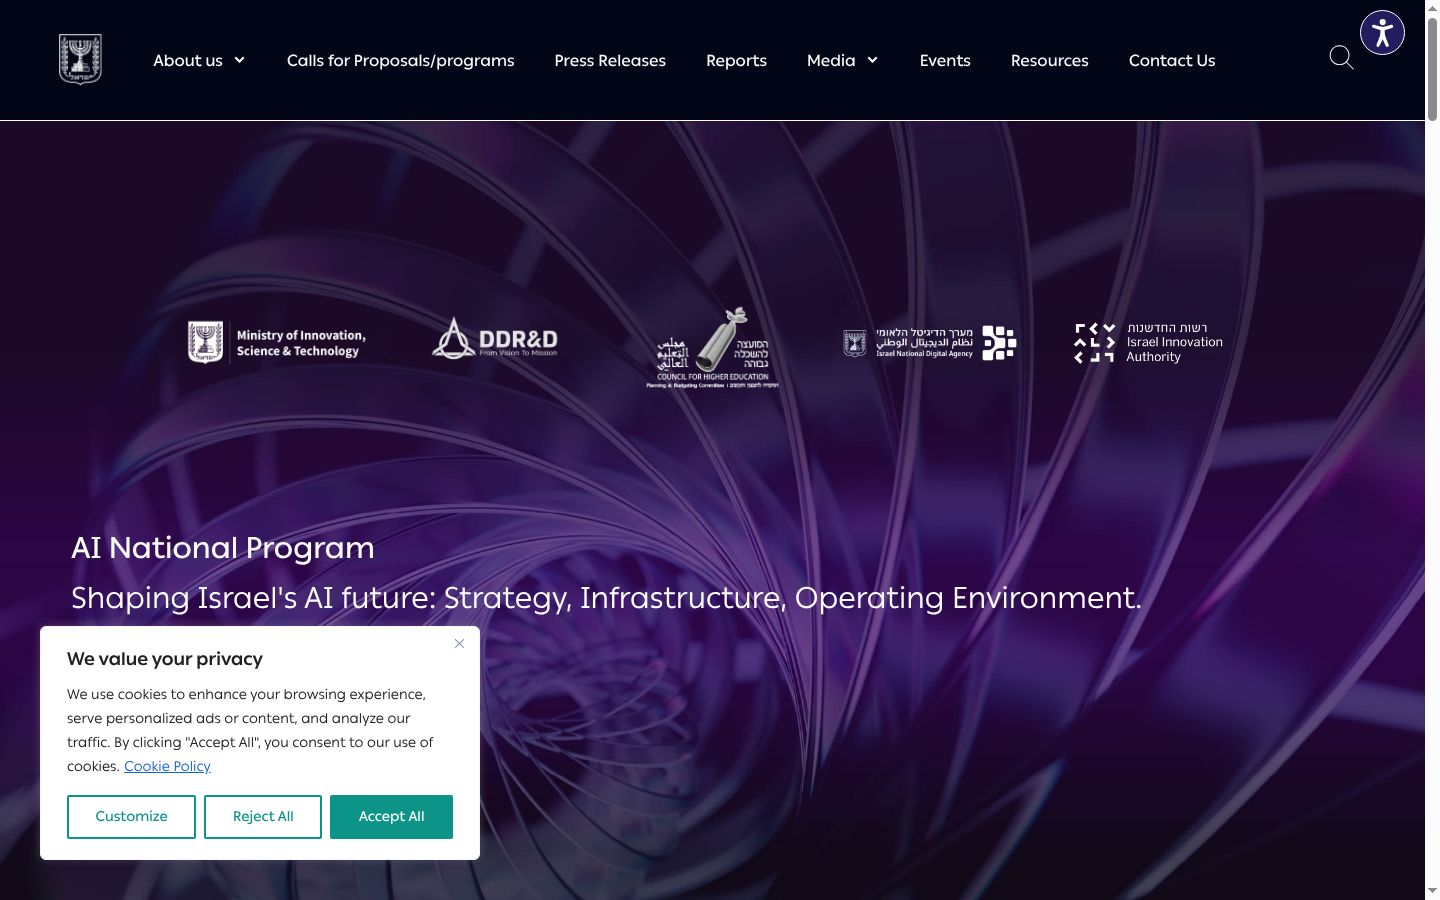Open the About us menu
The height and width of the screenshot is (900, 1440).
pyautogui.click(x=188, y=60)
